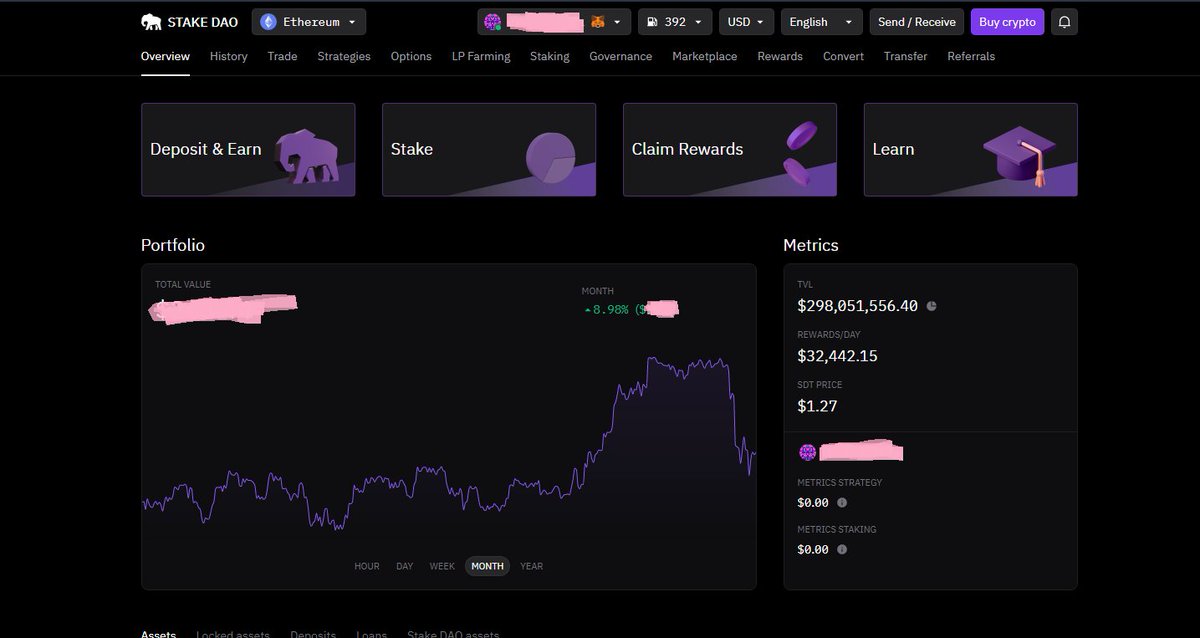Open the Deposit & Earn card

click(248, 149)
